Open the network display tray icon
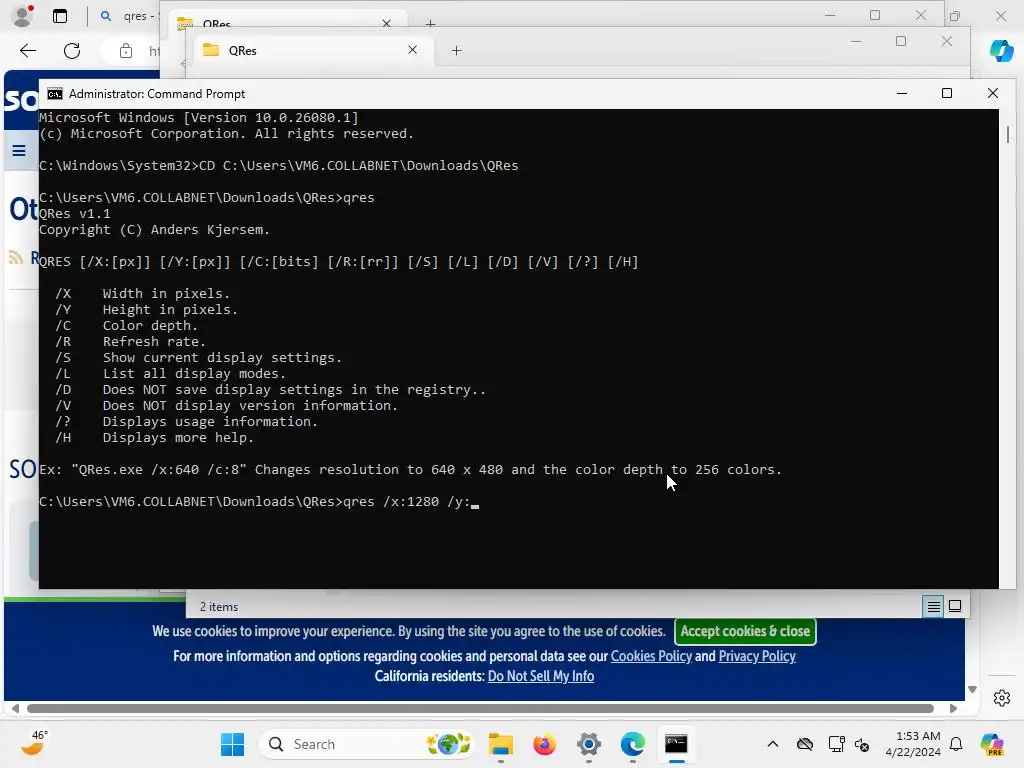This screenshot has width=1024, height=768. 836,744
